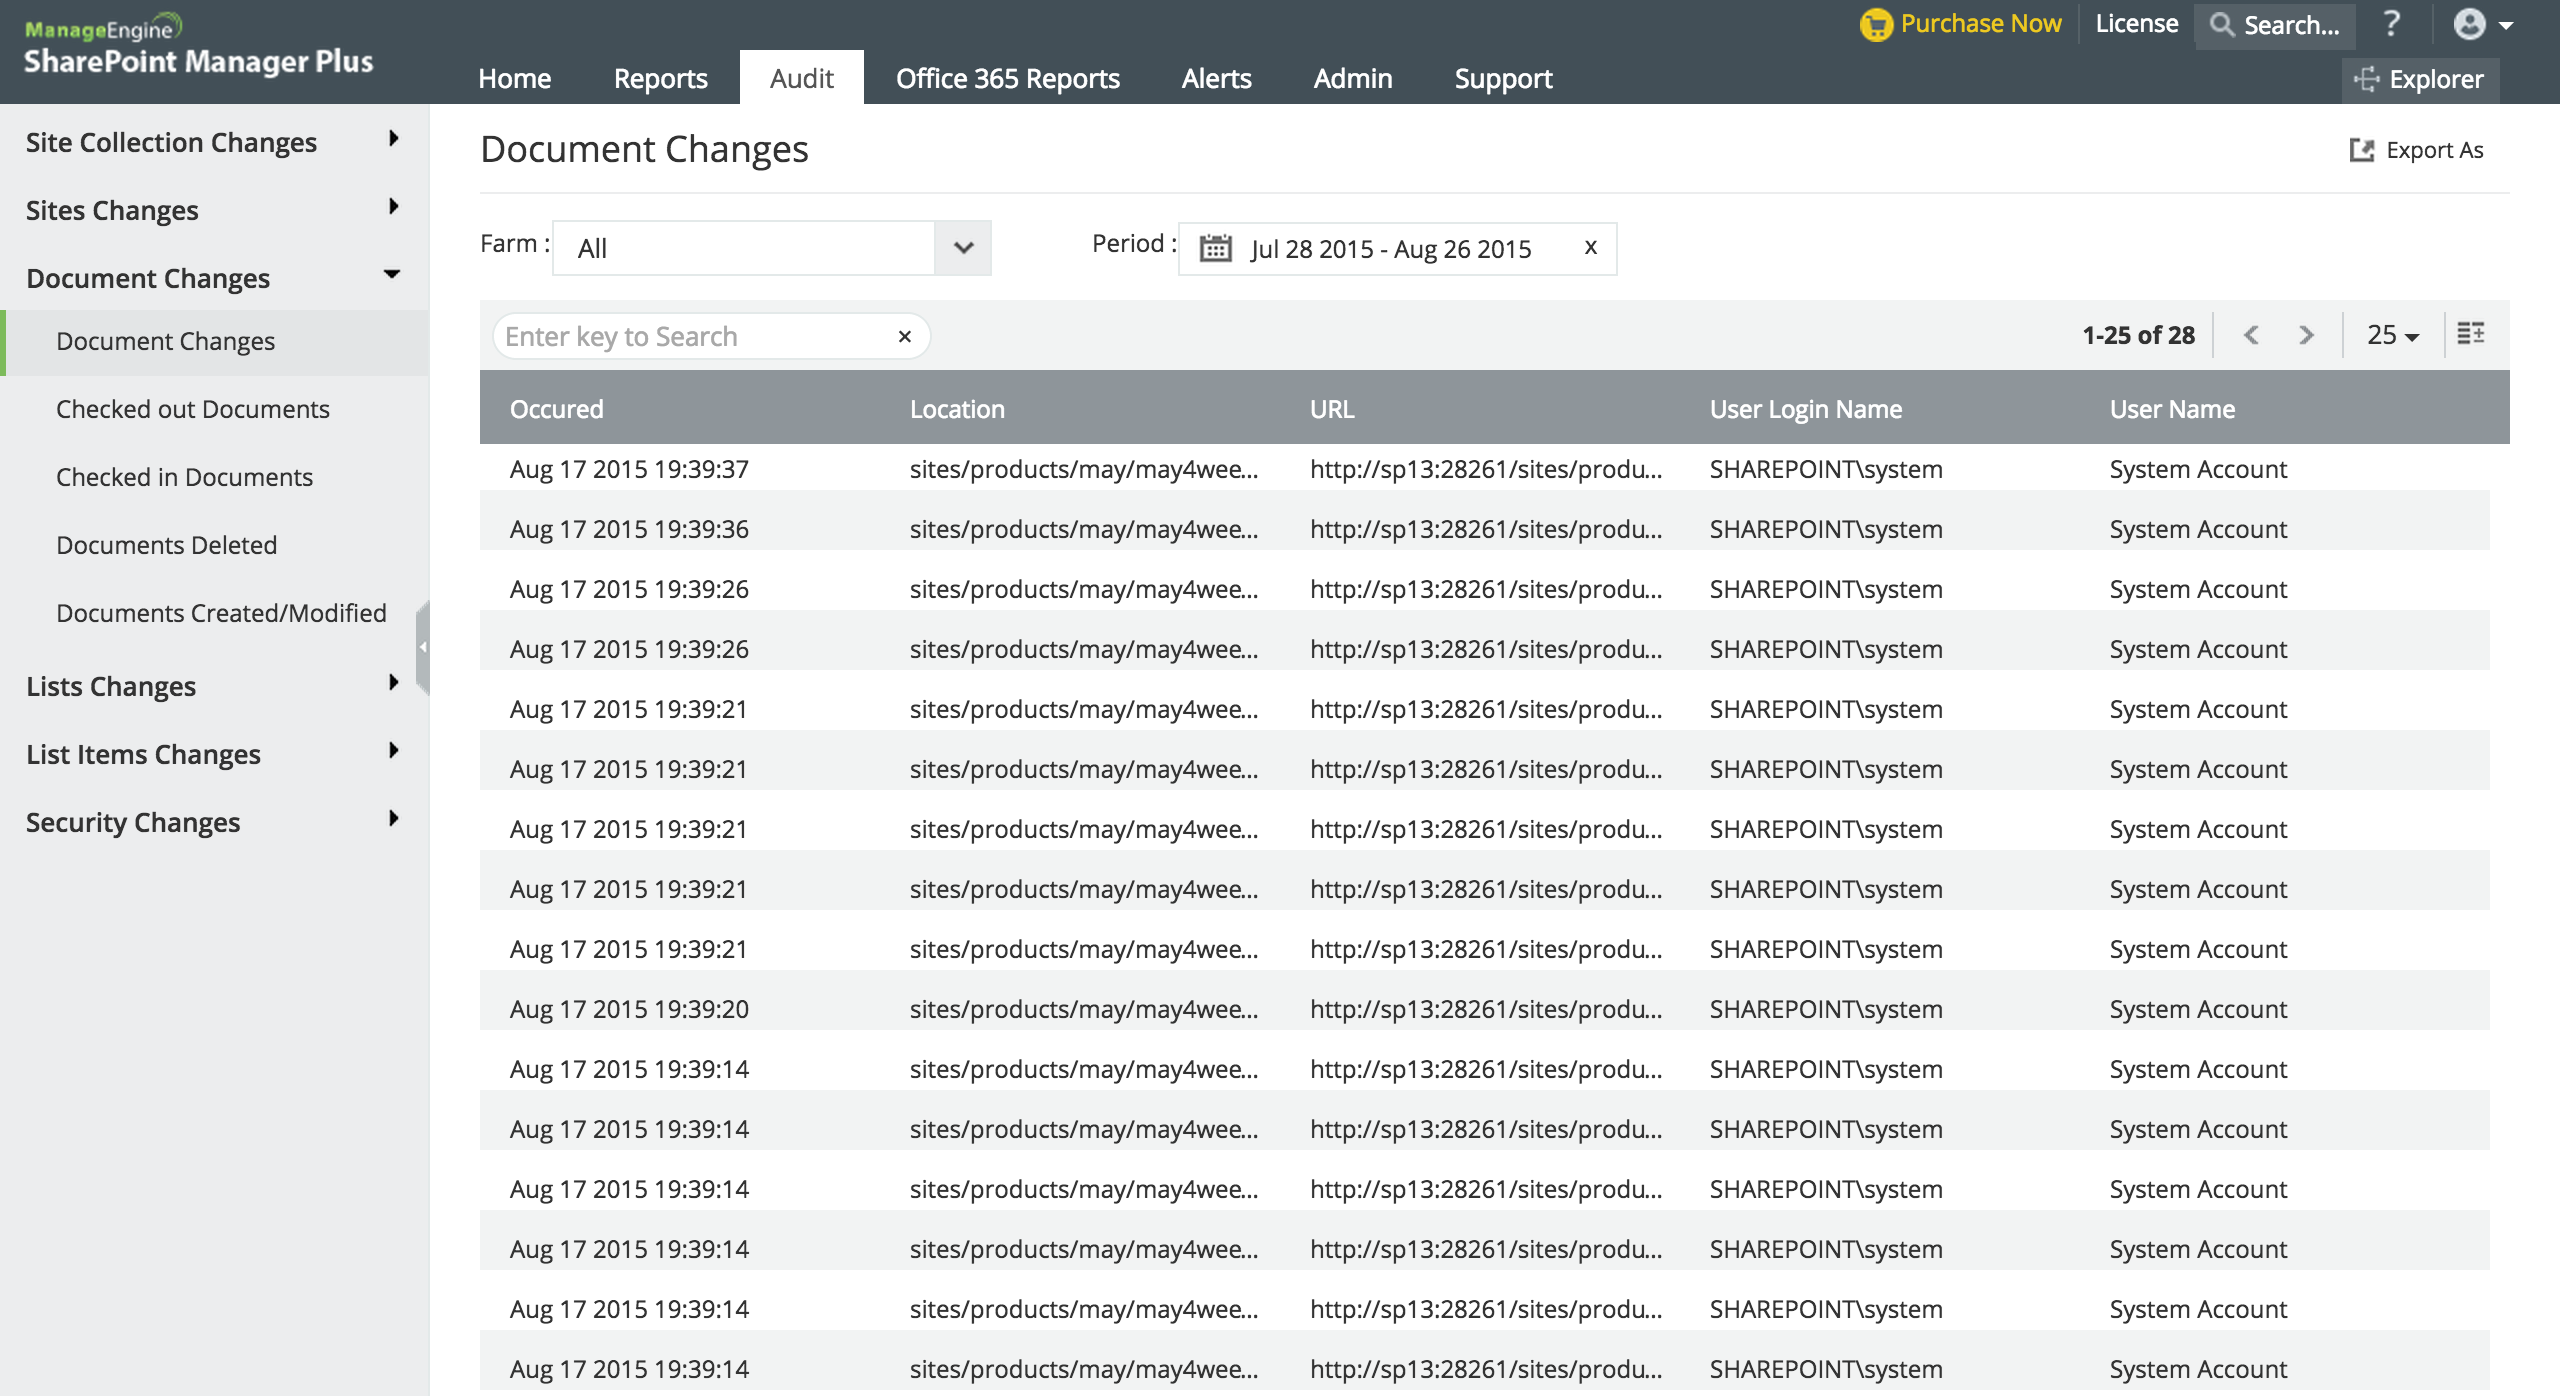
Task: Click the column layout toggle icon
Action: tap(2471, 335)
